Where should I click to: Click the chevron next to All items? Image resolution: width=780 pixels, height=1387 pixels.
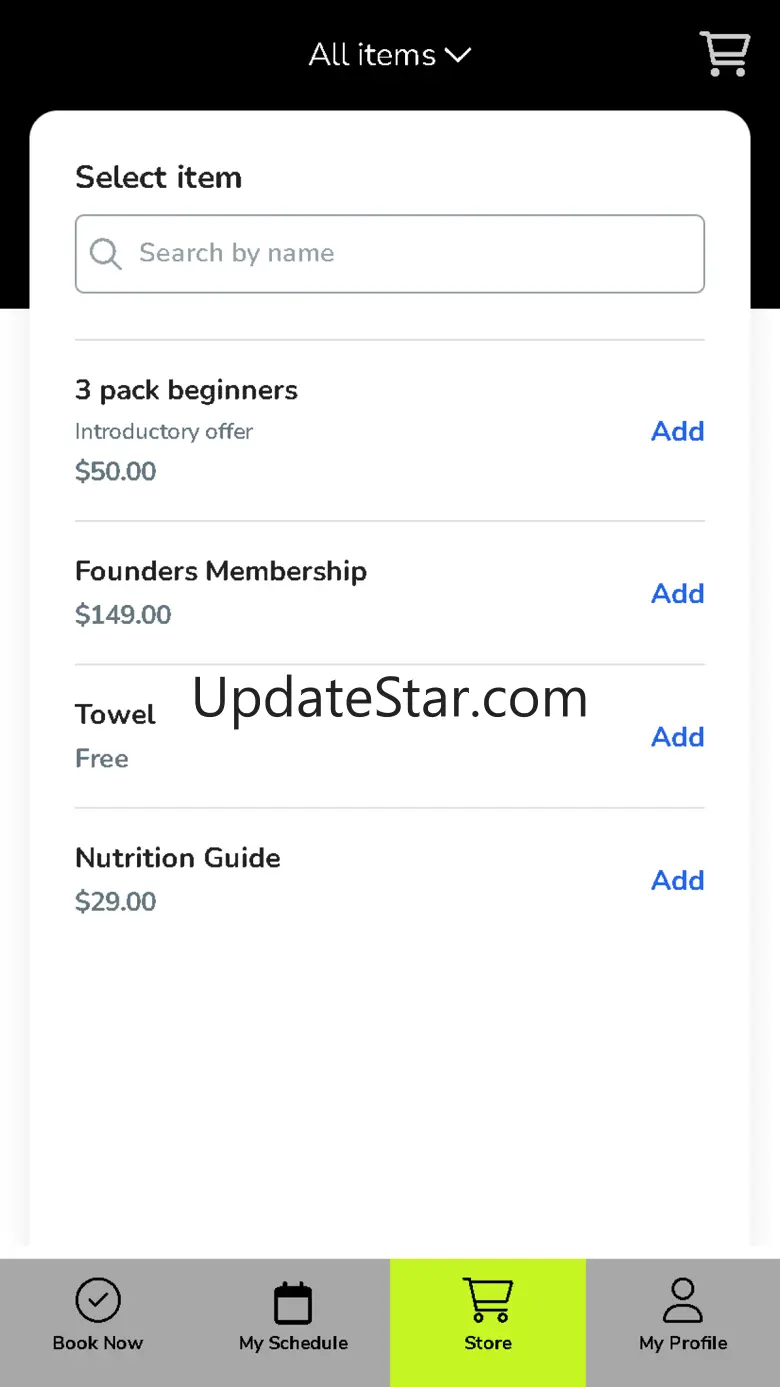458,55
